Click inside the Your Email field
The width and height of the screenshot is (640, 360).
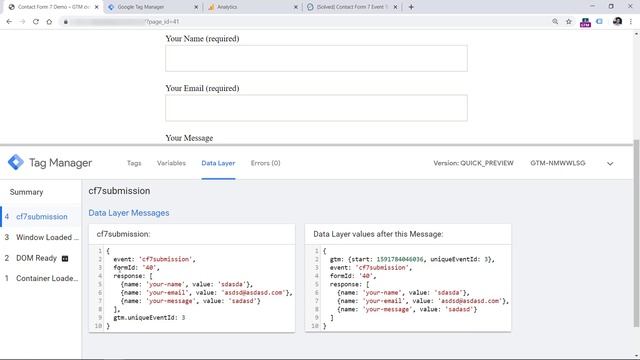click(x=316, y=108)
